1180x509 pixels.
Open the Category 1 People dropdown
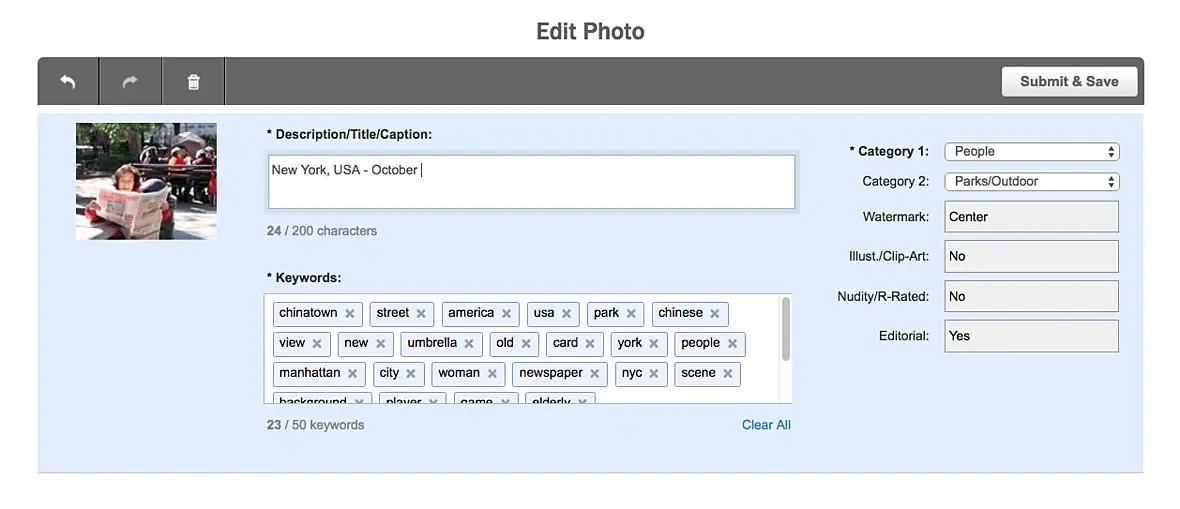pos(1031,152)
